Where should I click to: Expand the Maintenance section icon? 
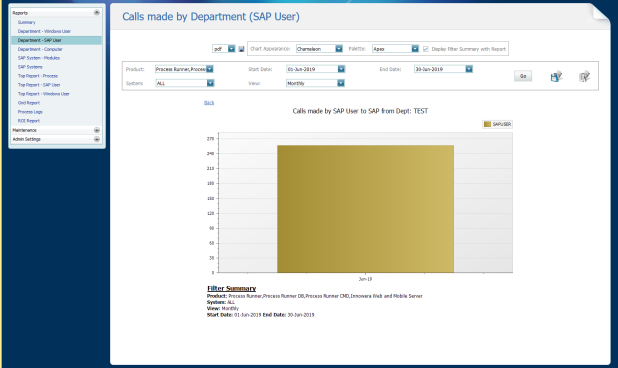point(97,130)
